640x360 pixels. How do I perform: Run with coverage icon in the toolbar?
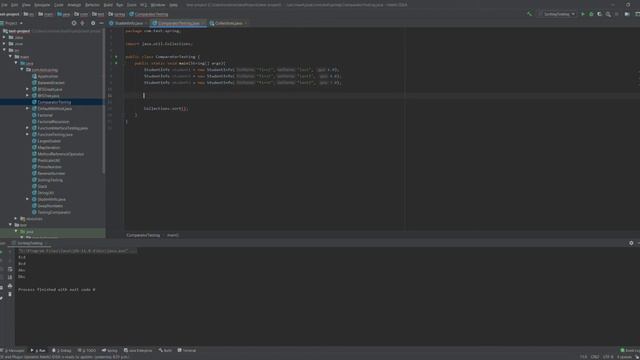coord(600,14)
